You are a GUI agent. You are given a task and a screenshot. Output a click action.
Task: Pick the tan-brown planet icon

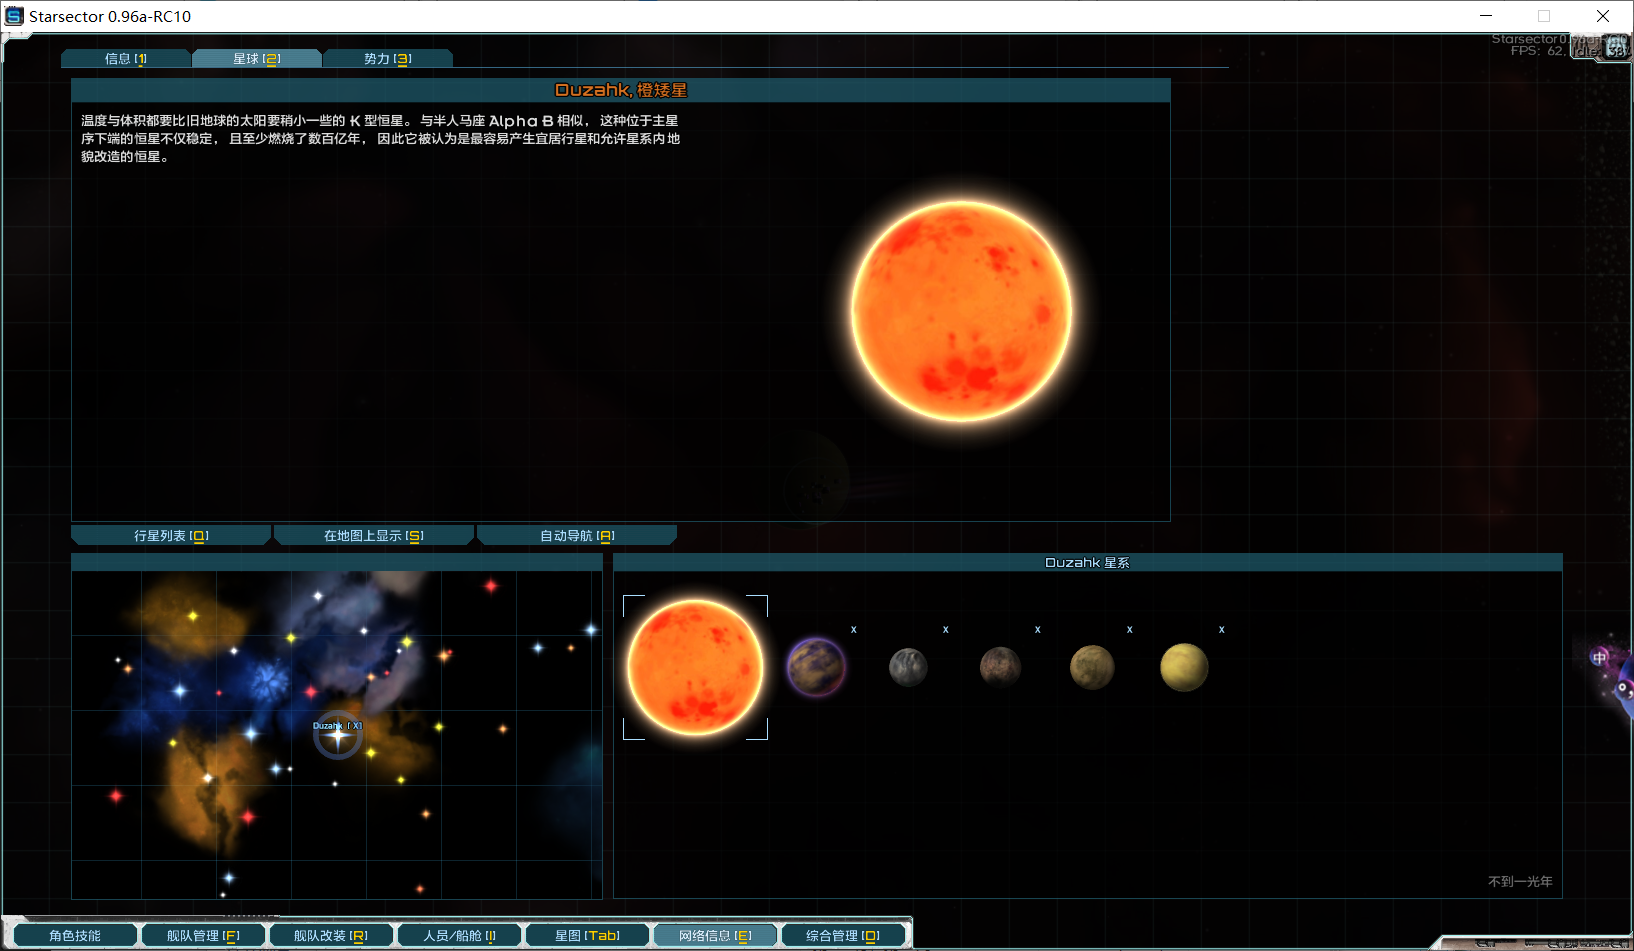click(x=1092, y=667)
